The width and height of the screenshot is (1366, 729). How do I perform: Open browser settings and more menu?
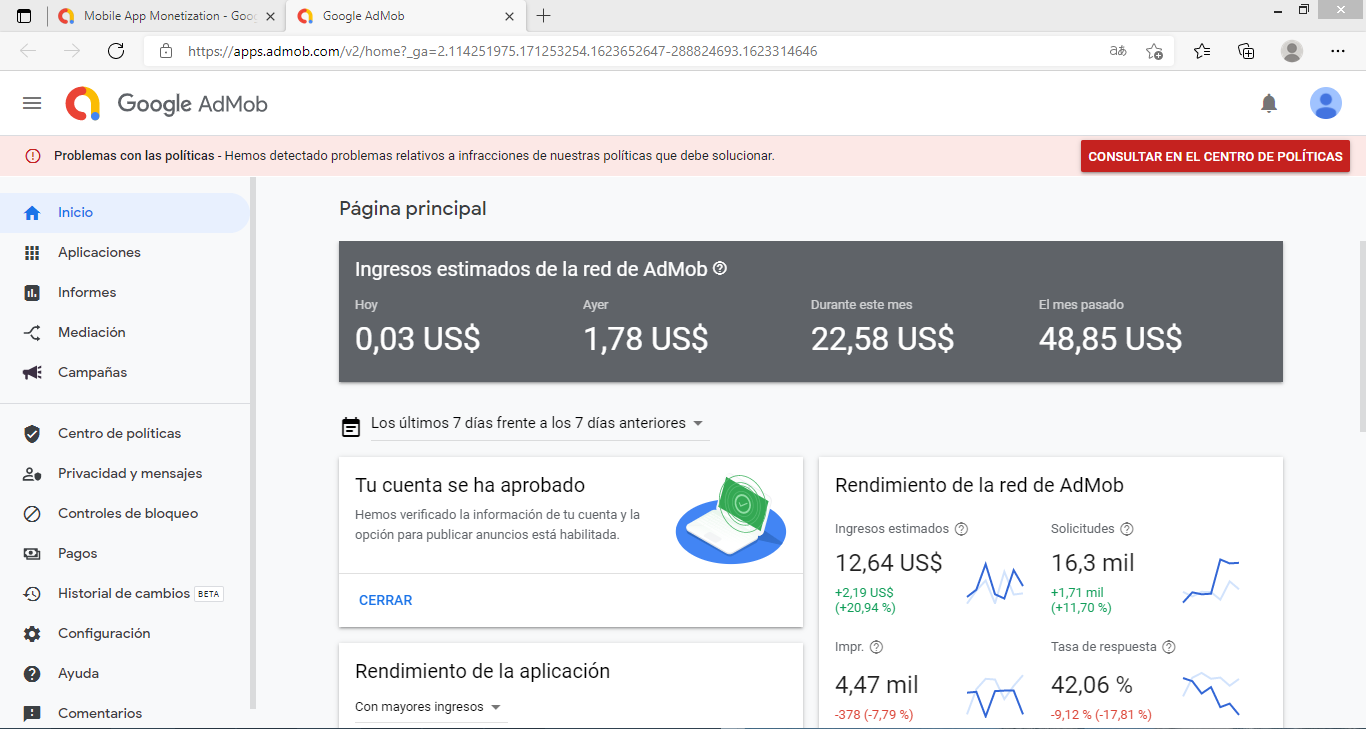[x=1338, y=51]
